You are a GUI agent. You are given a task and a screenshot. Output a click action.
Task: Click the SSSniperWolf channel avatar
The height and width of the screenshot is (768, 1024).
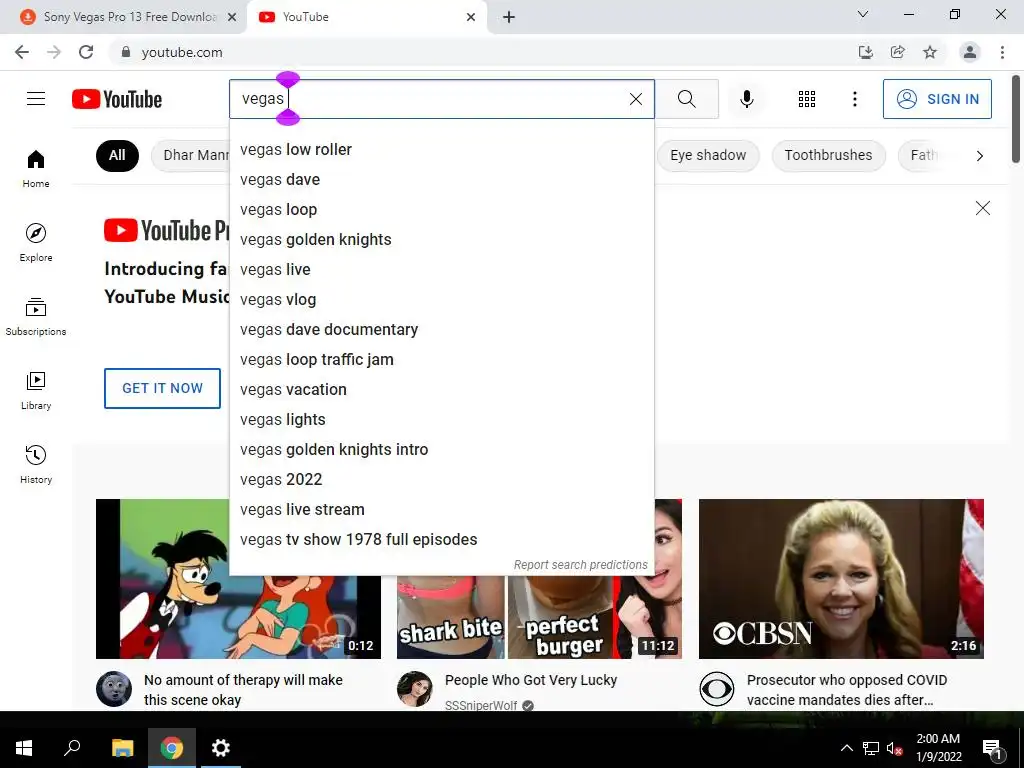coord(415,689)
